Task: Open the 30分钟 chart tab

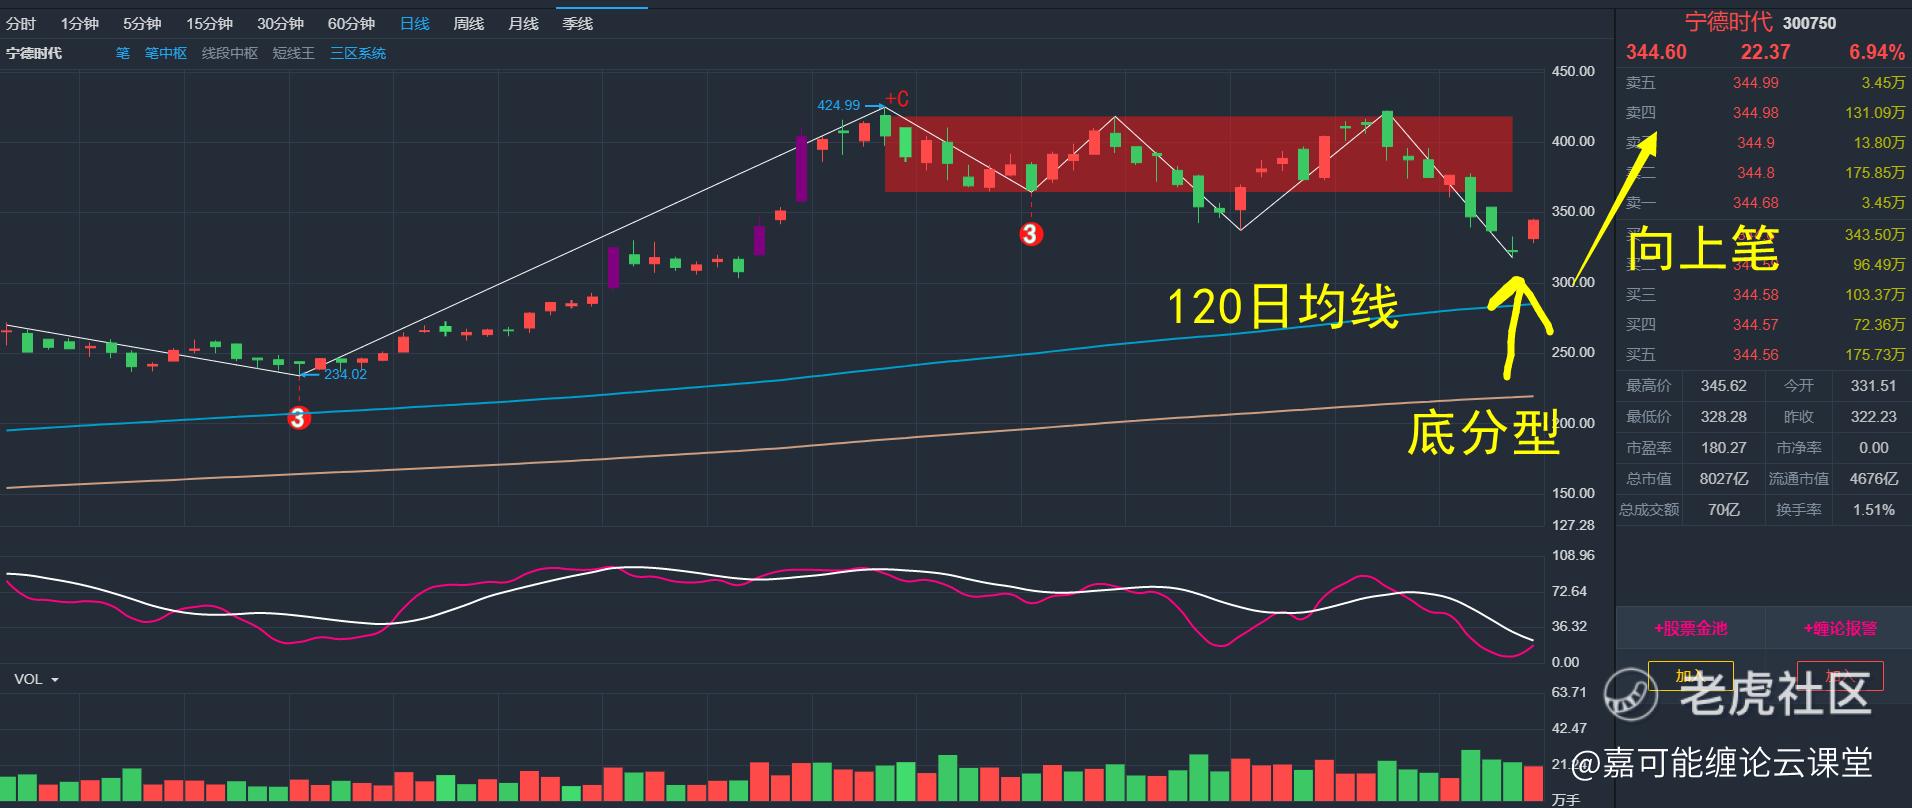Action: [280, 23]
